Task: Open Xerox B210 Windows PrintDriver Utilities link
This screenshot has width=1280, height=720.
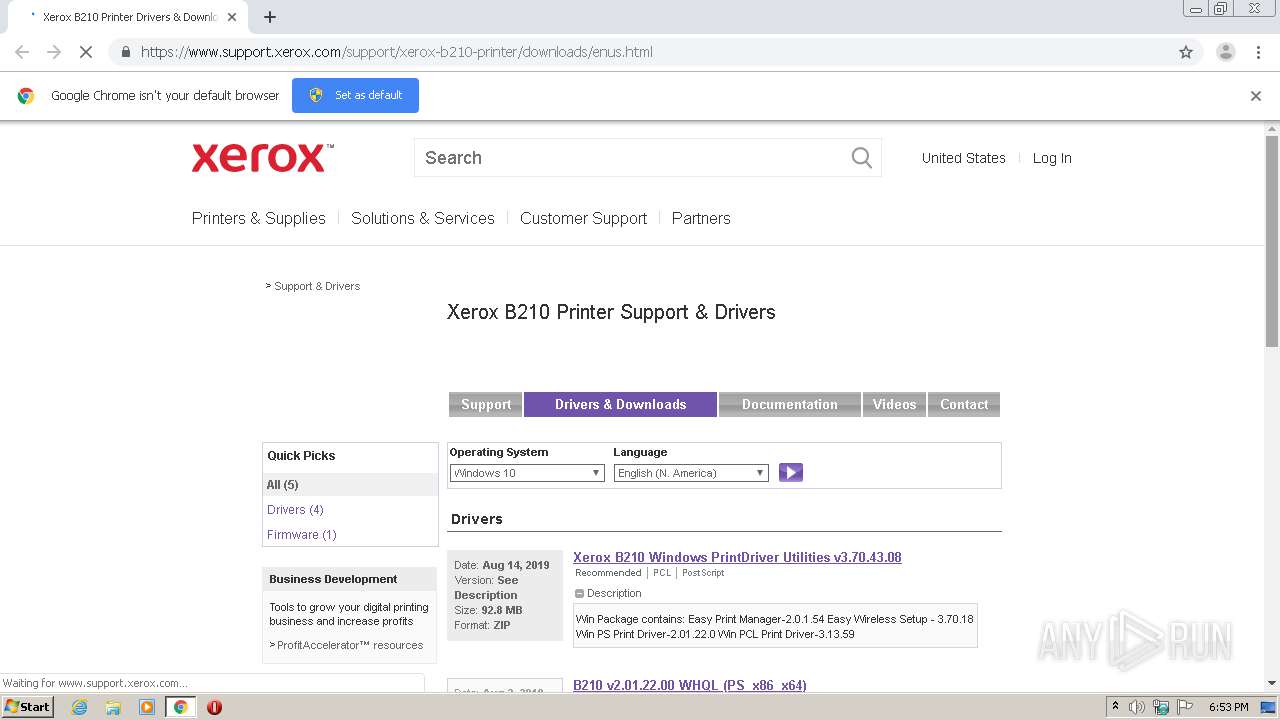Action: tap(737, 557)
